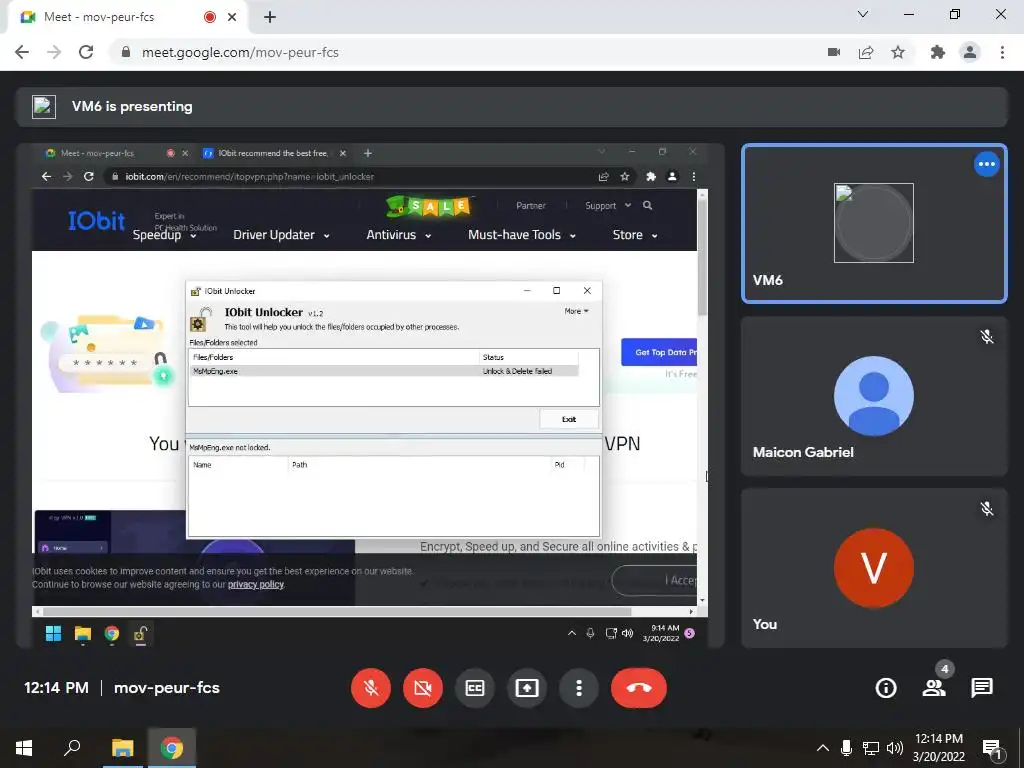
Task: Click the mov-peur-fcs meeting code text
Action: (167, 688)
